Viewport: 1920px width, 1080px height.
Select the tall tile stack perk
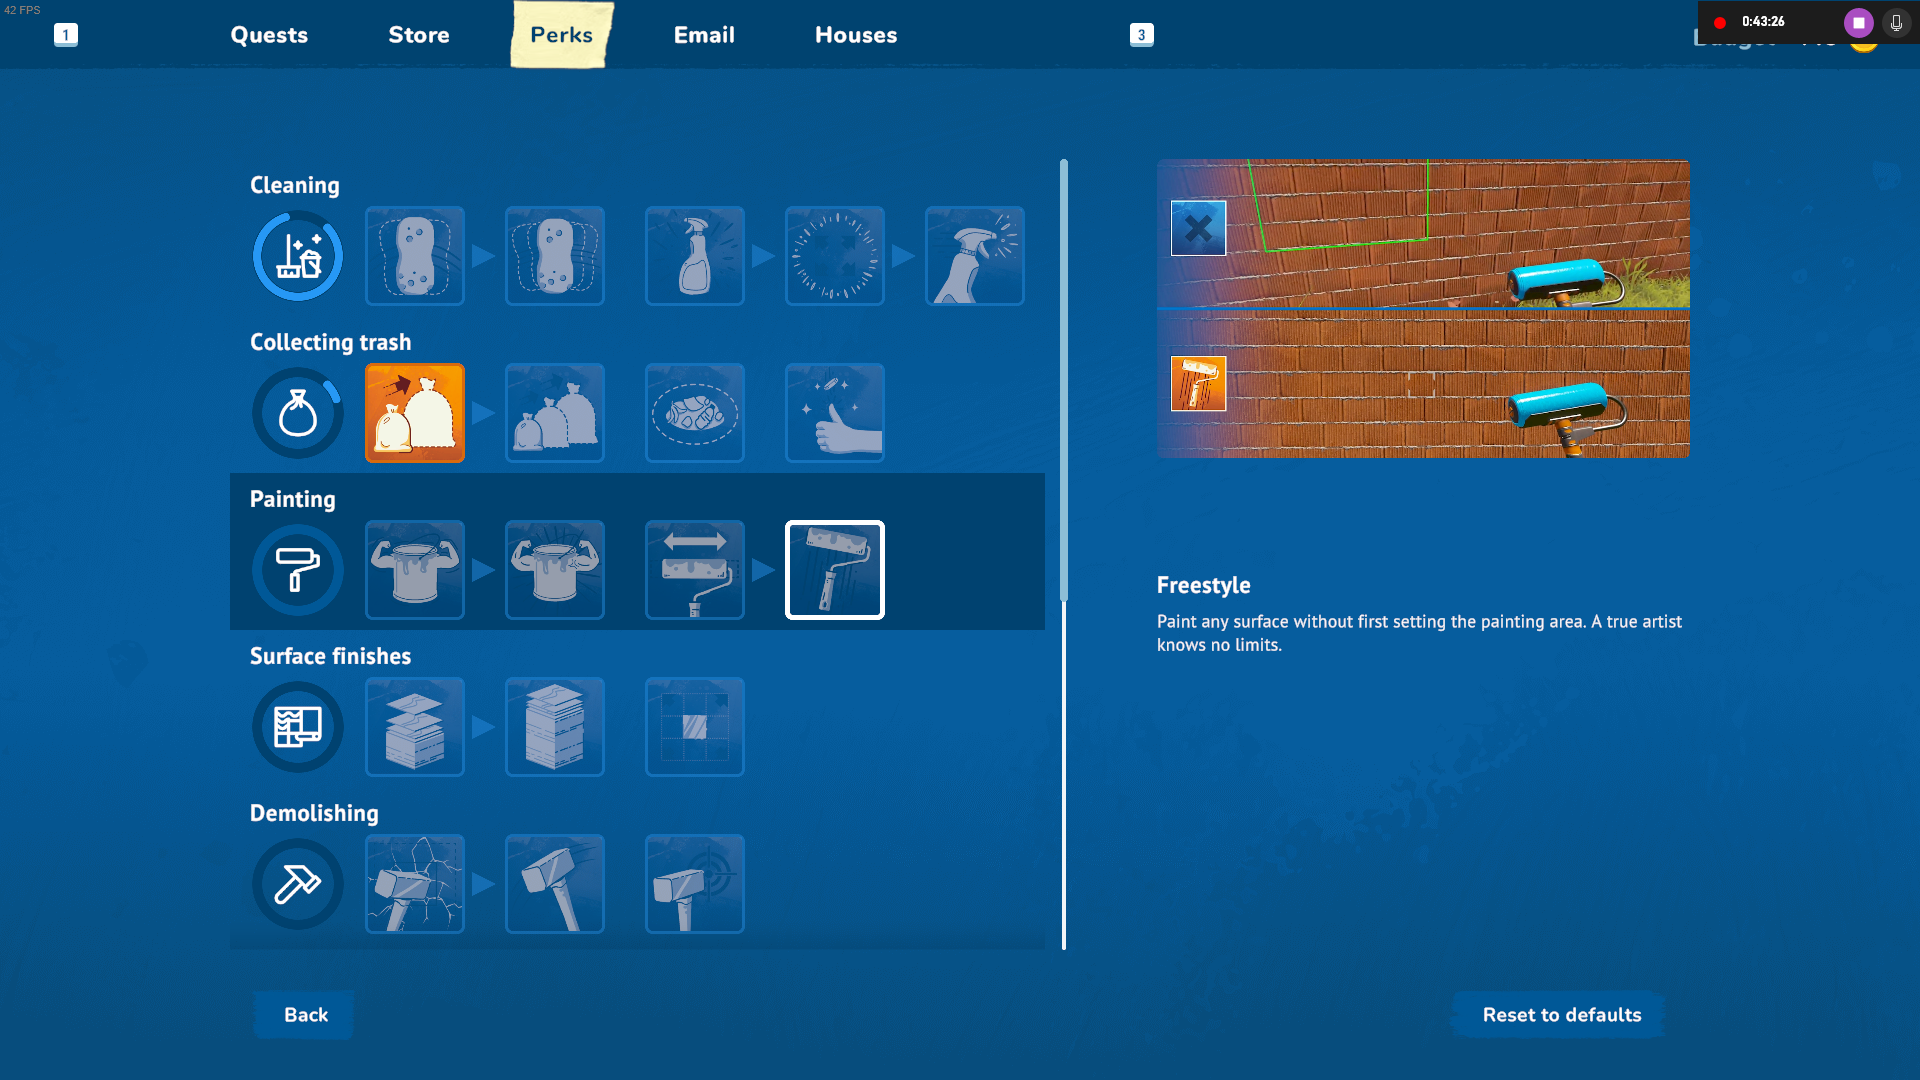pos(555,727)
